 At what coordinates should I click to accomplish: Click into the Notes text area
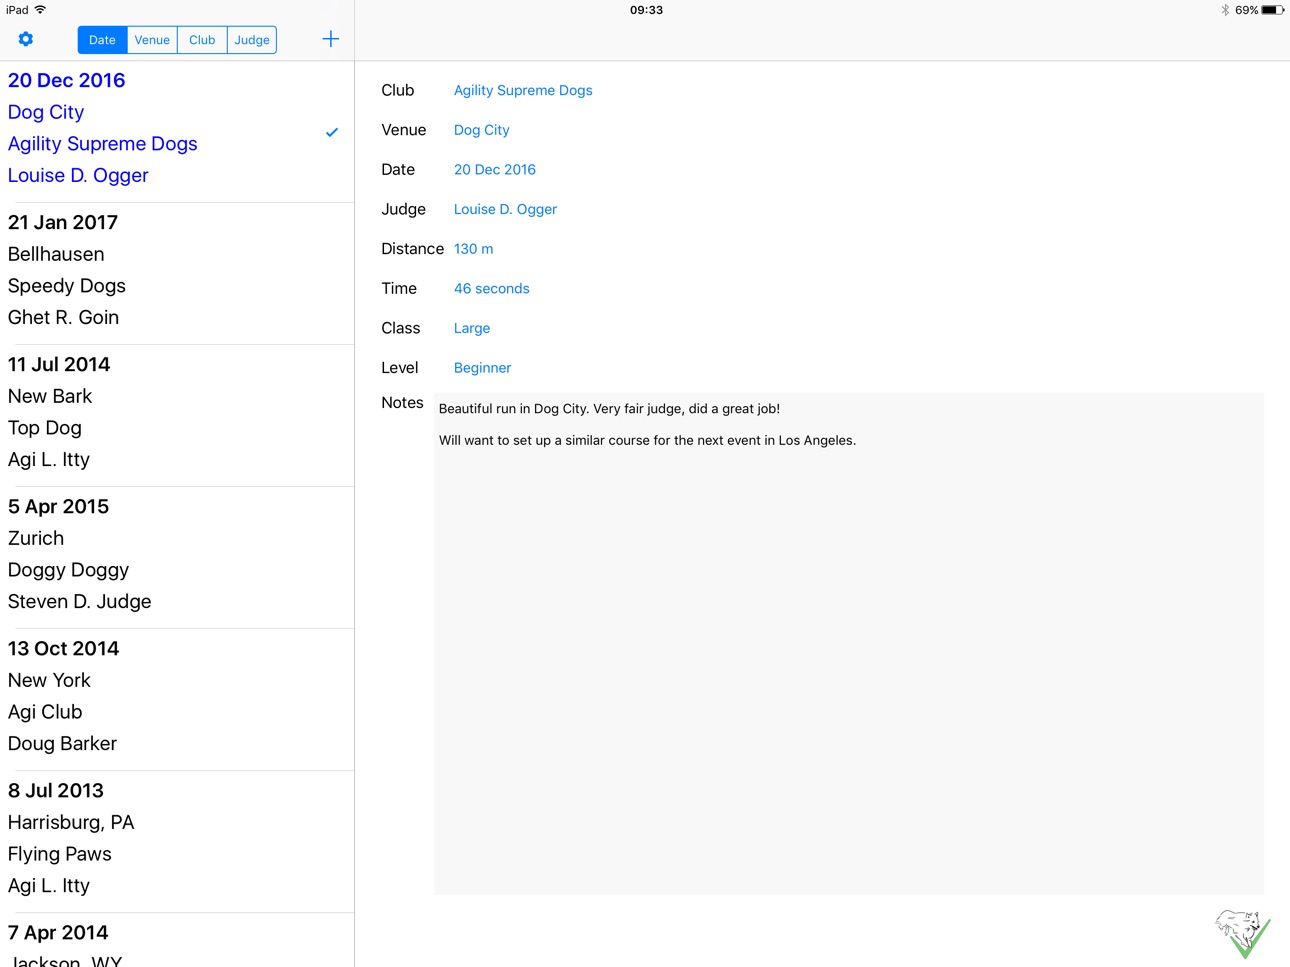tap(849, 644)
